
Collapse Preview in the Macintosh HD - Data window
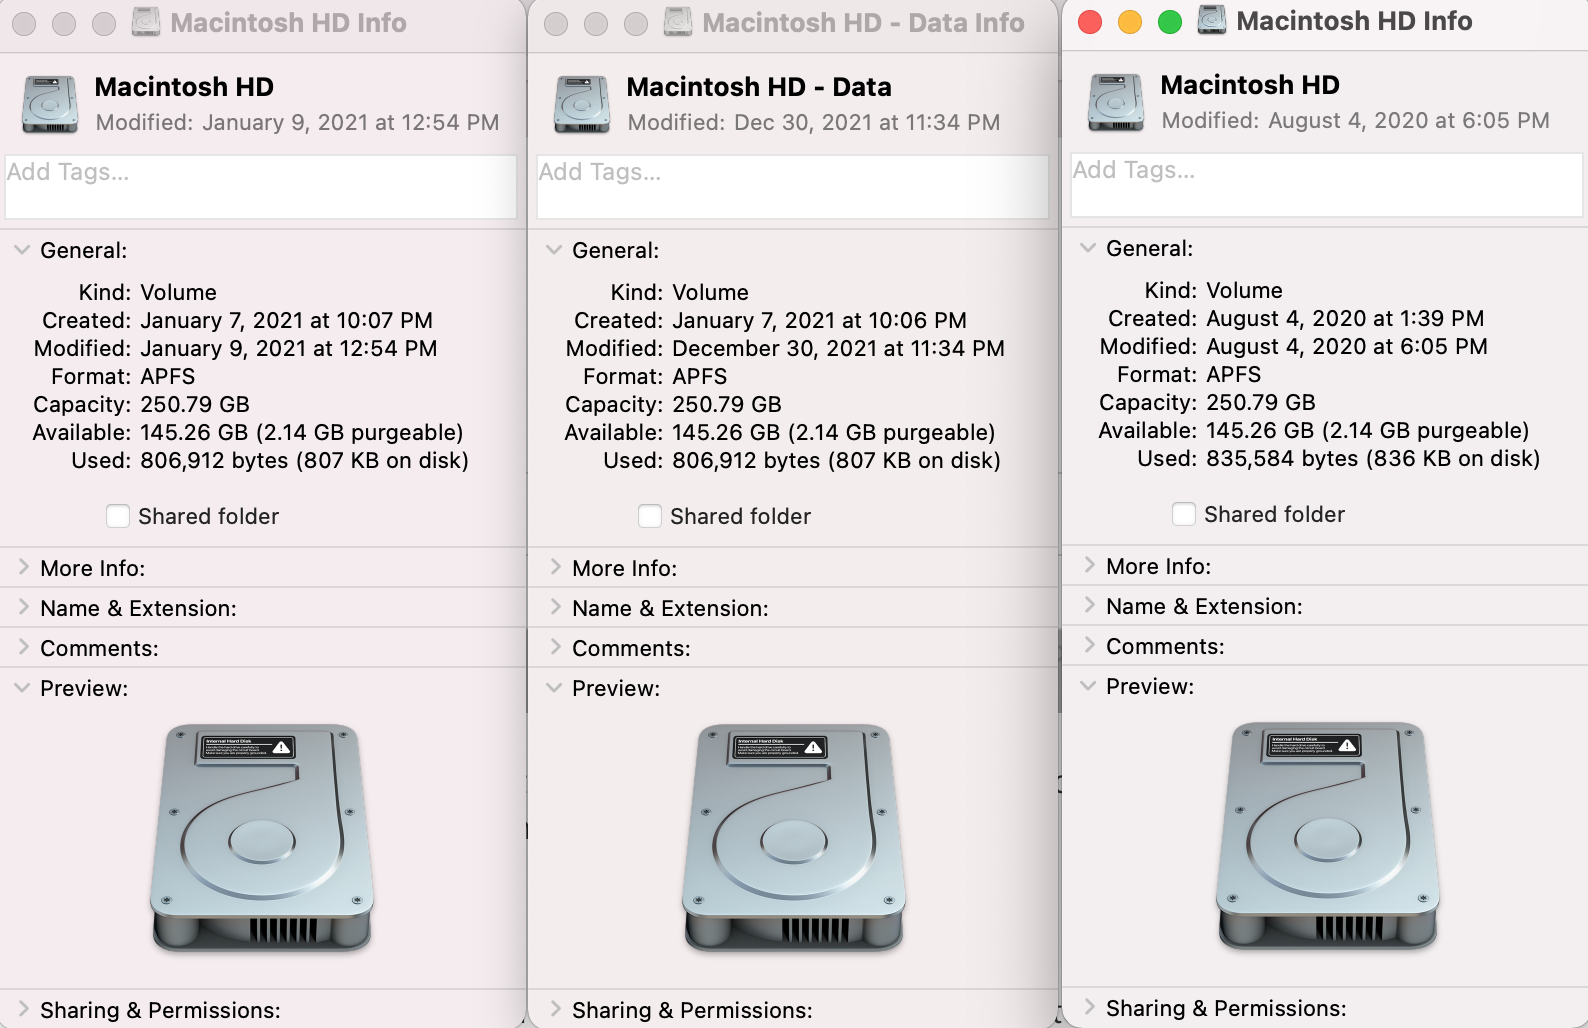coord(554,688)
